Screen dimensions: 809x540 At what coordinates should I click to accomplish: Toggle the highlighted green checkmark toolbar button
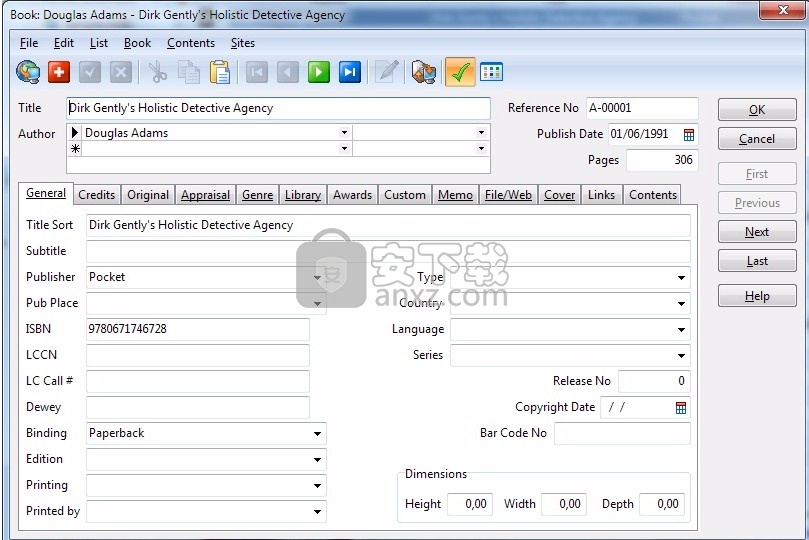point(460,72)
